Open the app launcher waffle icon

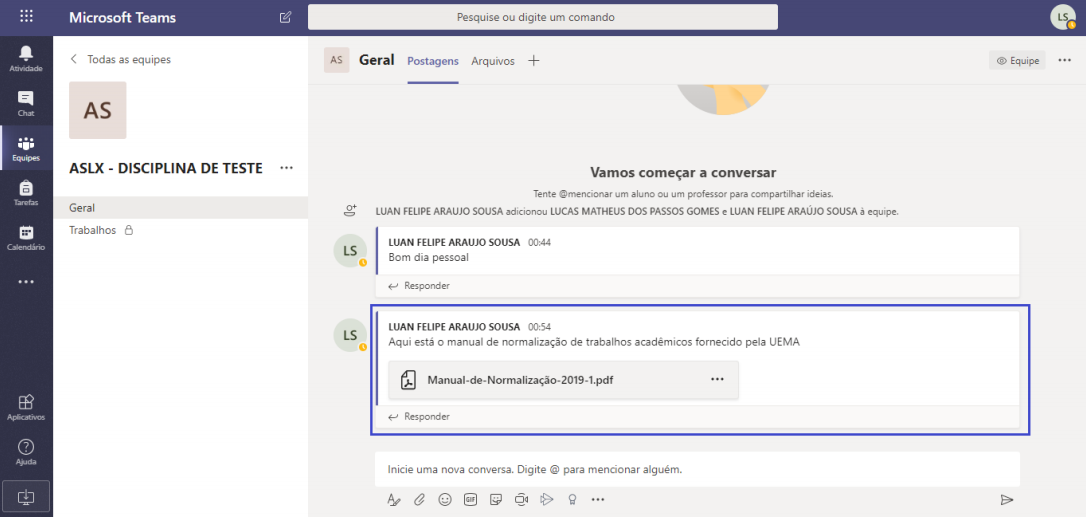26,17
